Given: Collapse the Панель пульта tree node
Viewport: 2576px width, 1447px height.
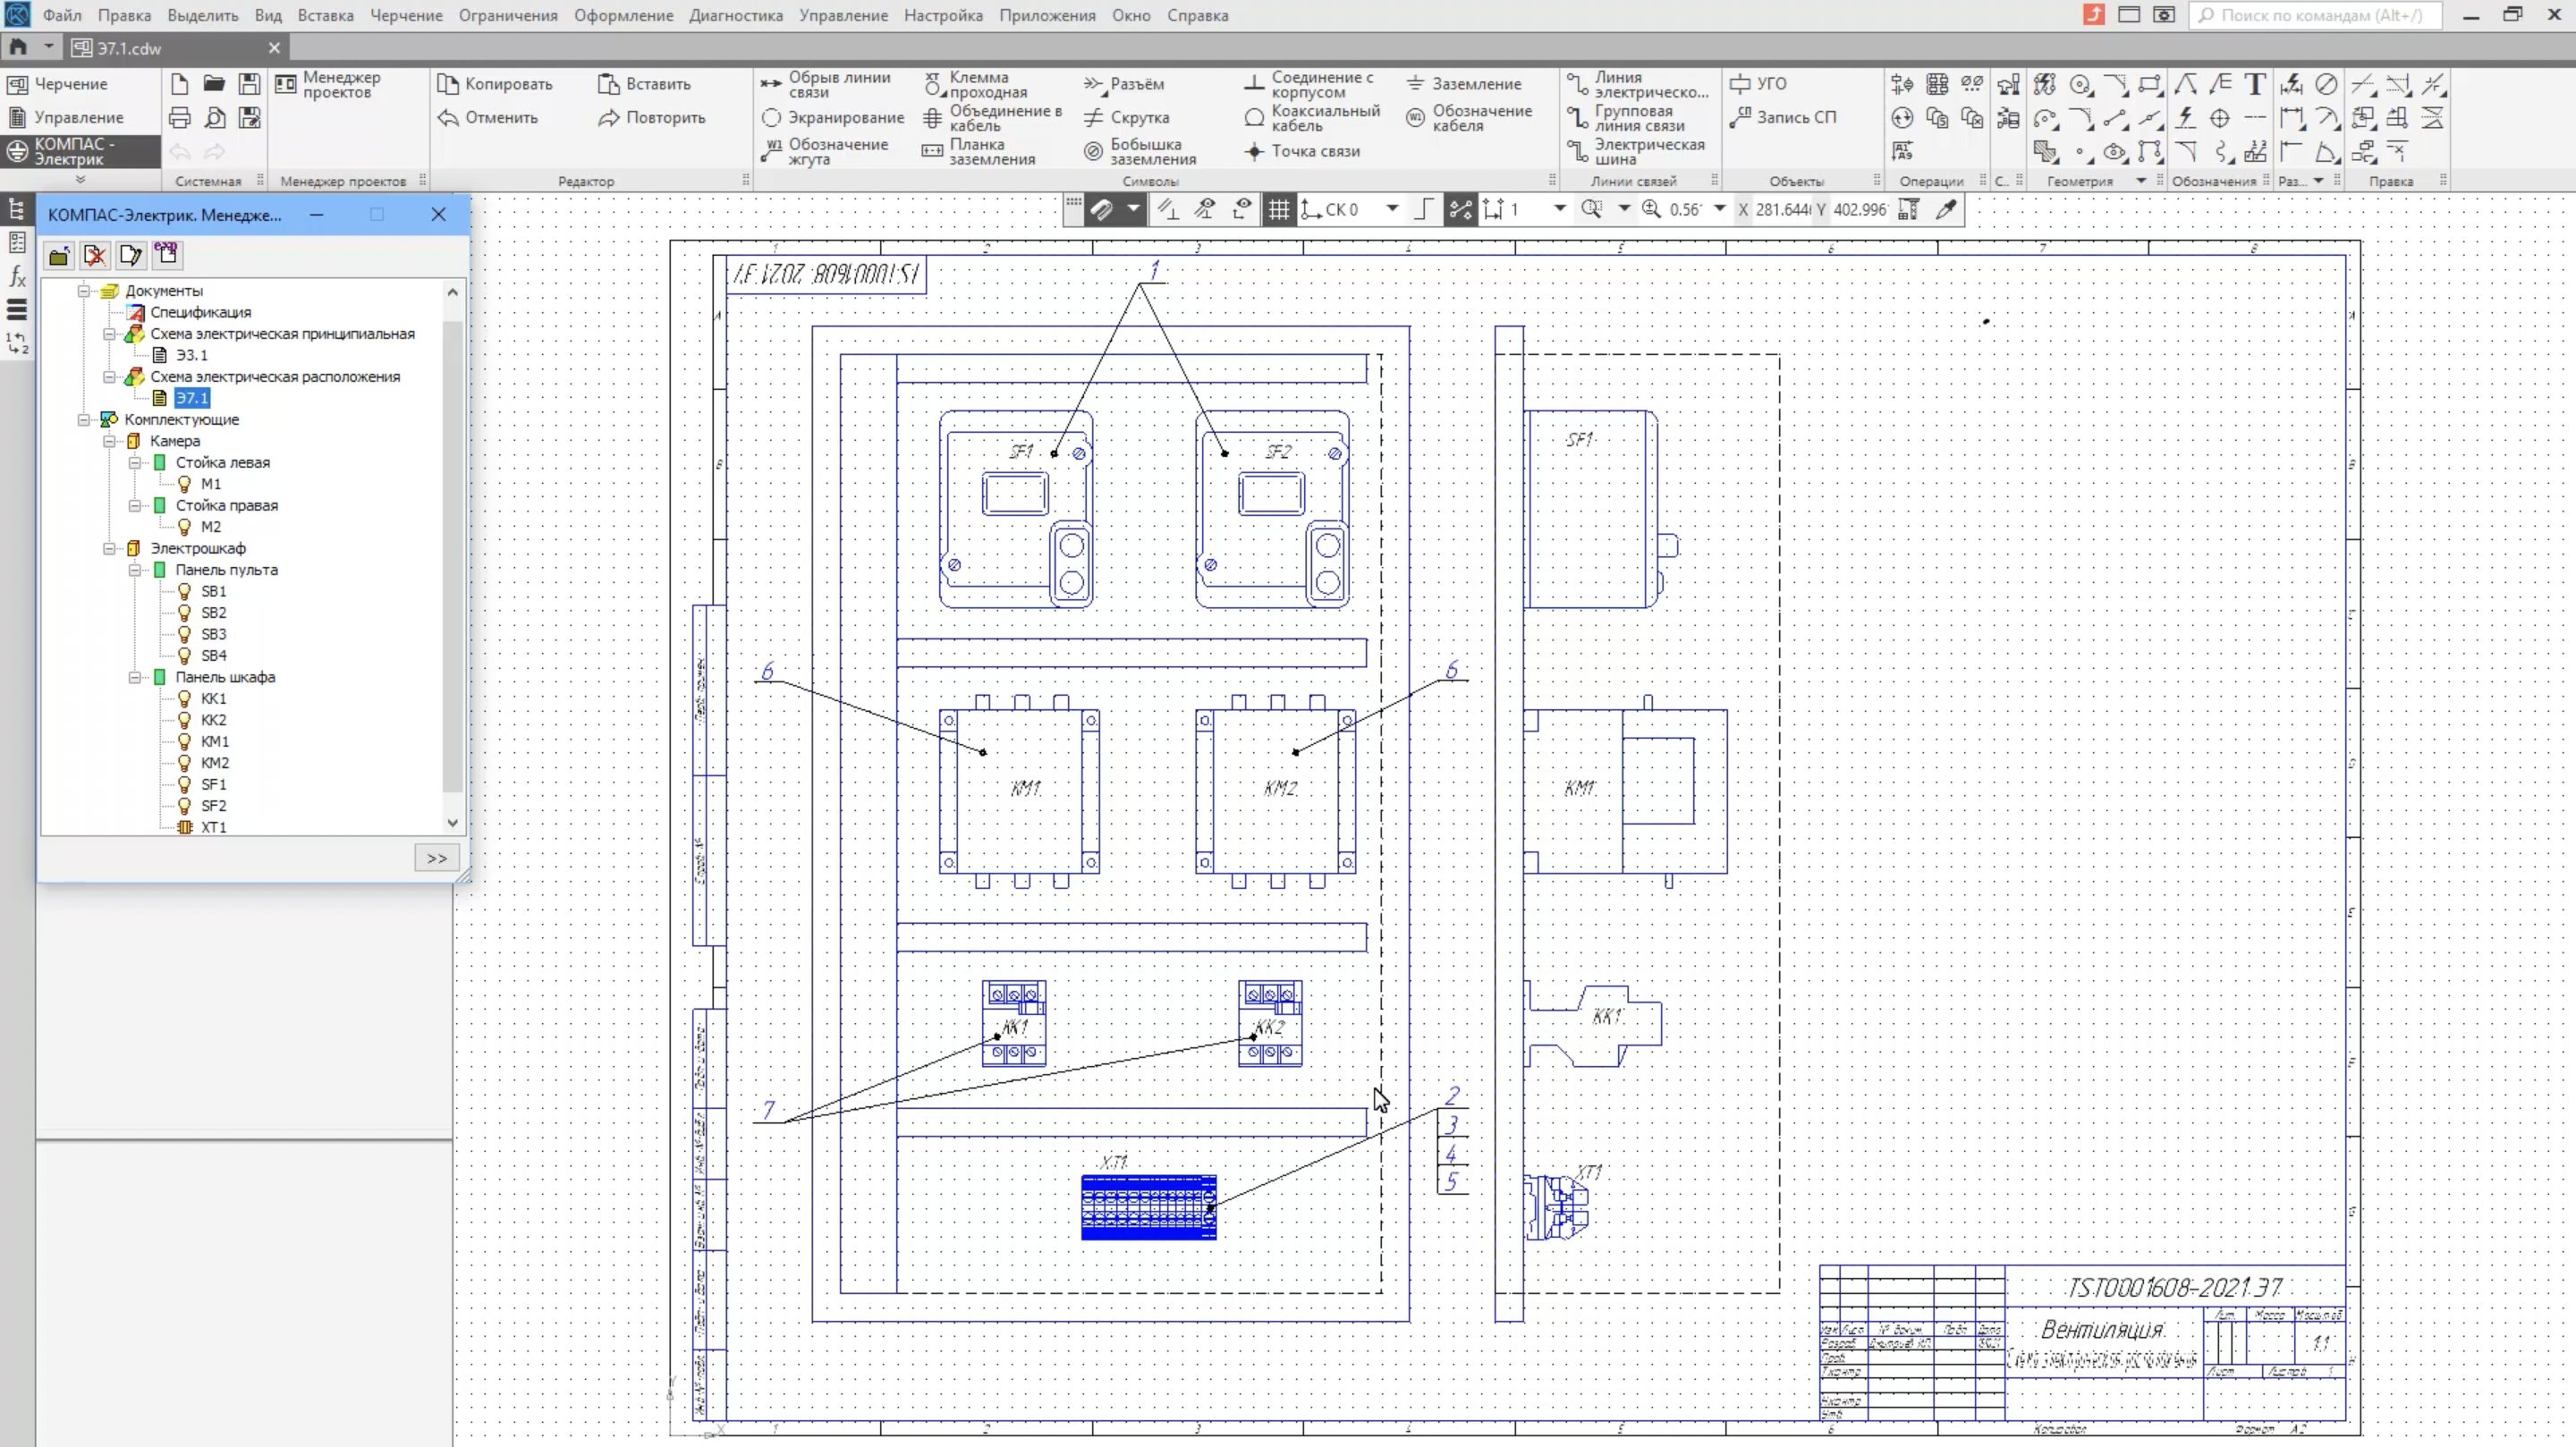Looking at the screenshot, I should pyautogui.click(x=134, y=570).
